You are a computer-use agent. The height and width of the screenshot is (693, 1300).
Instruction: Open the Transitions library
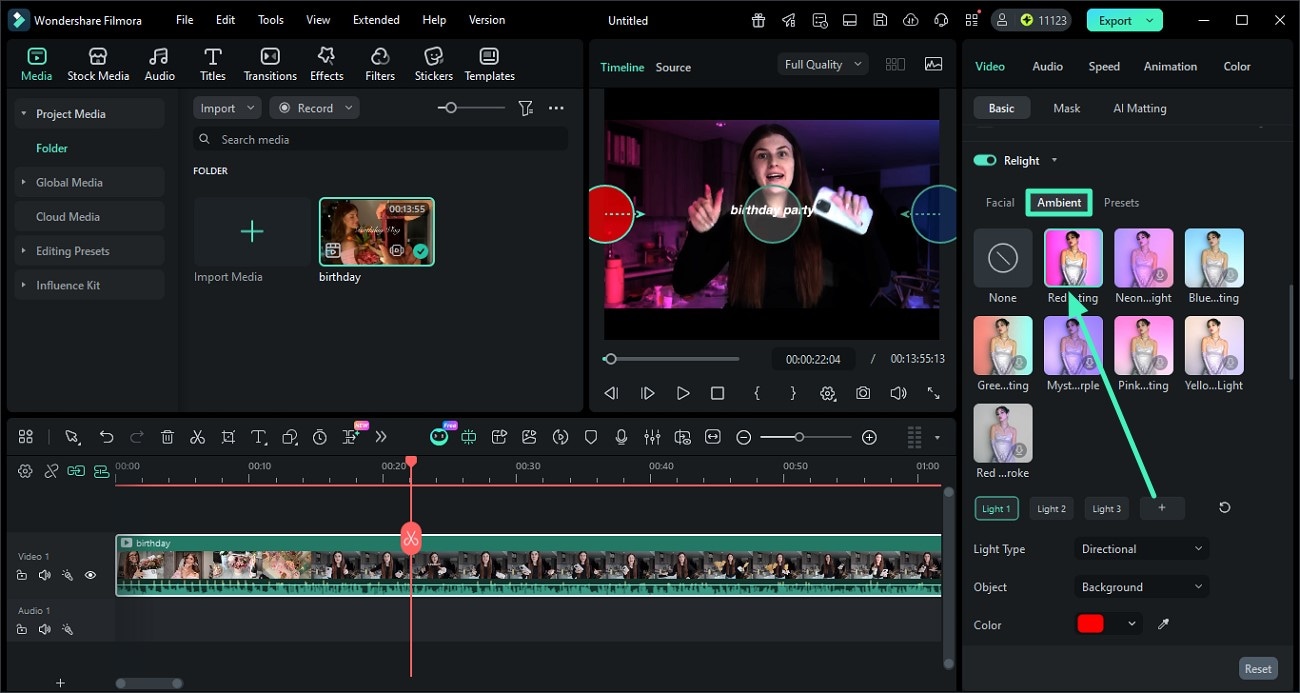pos(270,64)
